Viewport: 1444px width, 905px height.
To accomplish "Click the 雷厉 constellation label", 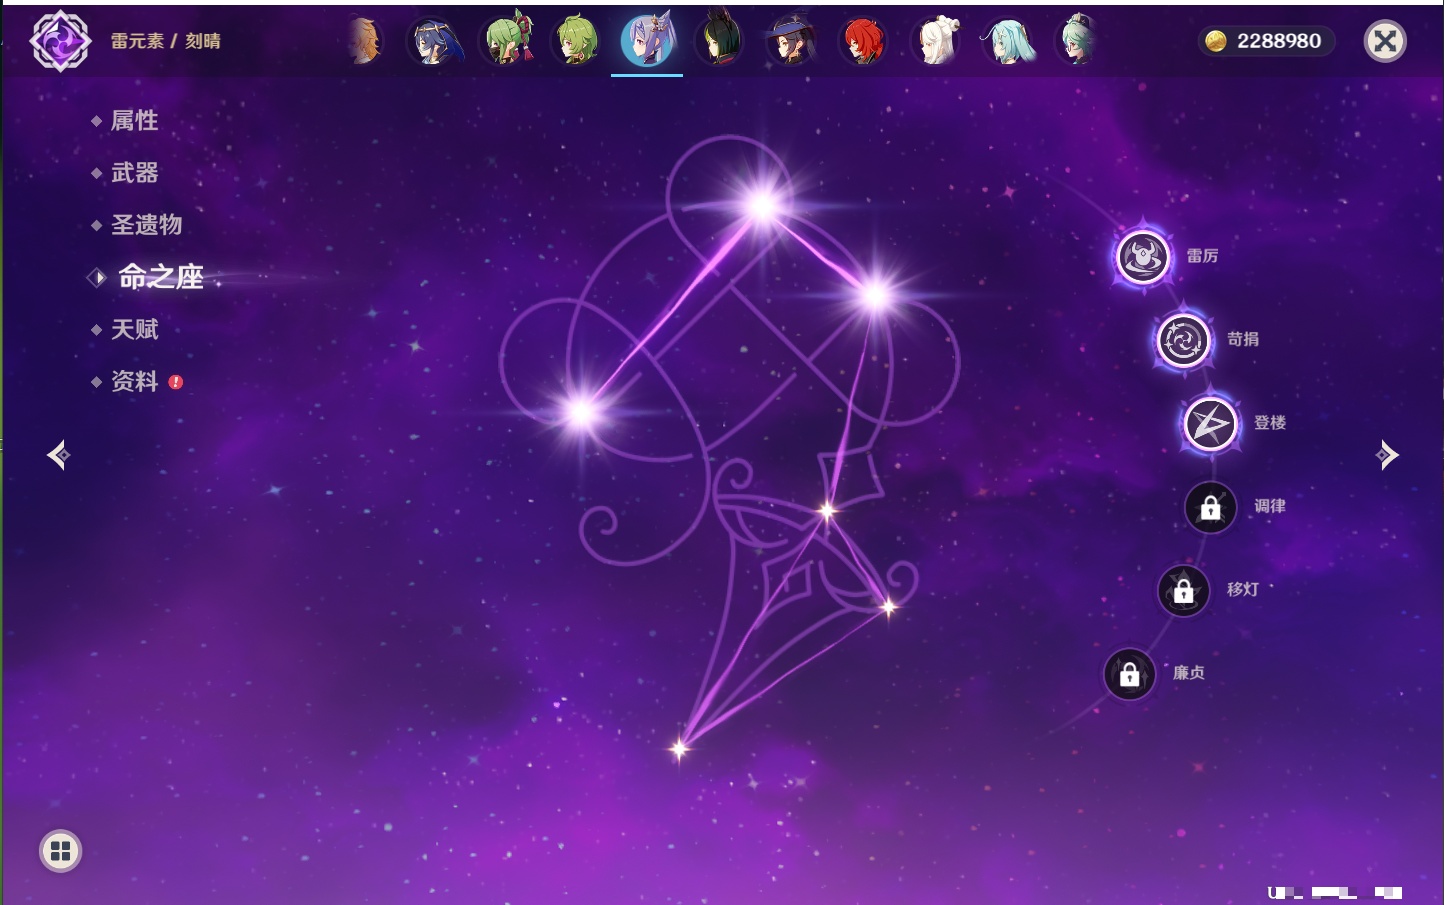I will pos(1202,256).
